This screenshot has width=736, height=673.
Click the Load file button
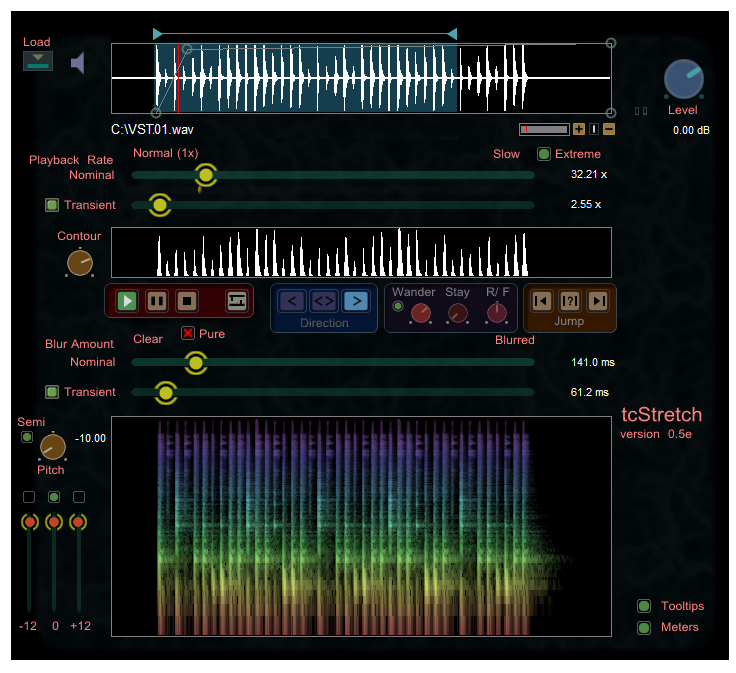click(38, 61)
